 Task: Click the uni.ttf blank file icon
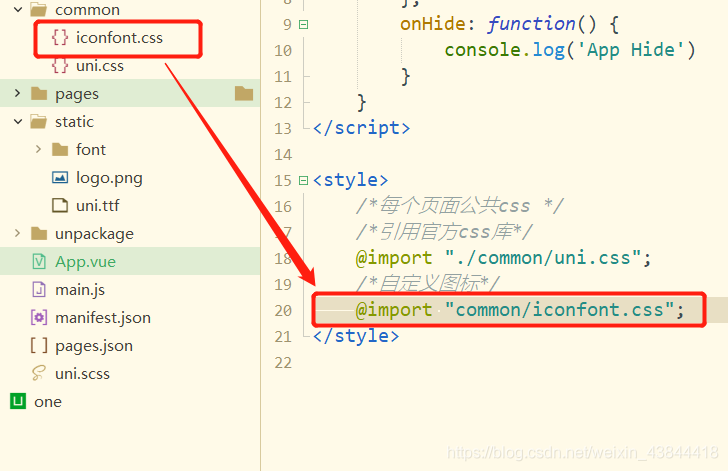point(60,205)
